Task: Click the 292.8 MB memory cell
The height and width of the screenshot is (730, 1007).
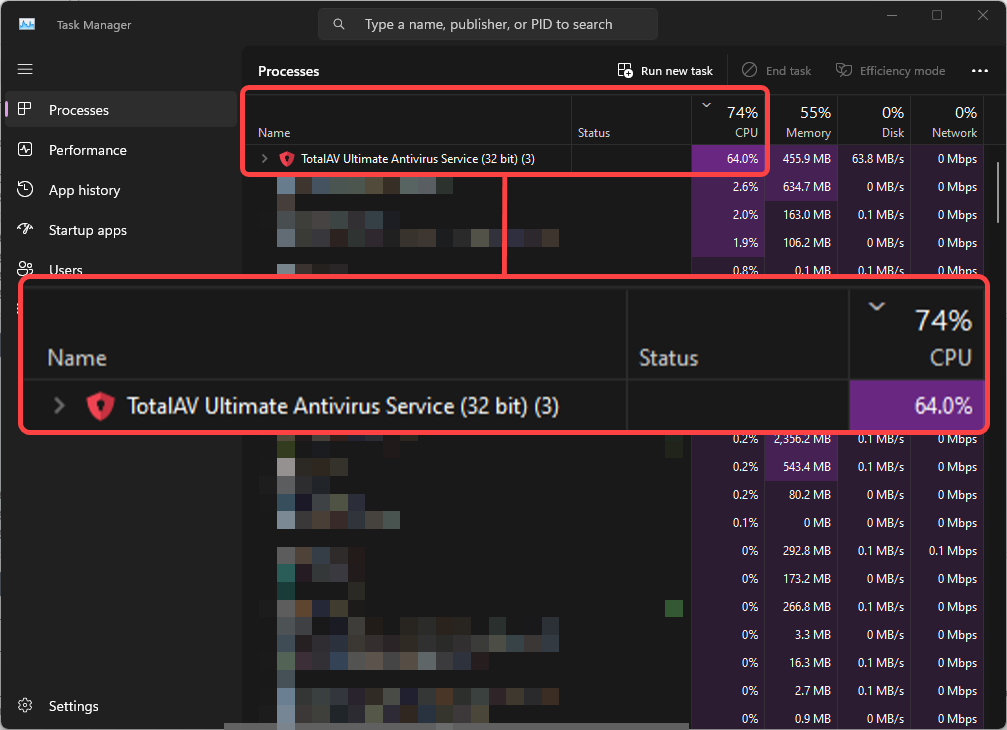Action: click(x=801, y=551)
